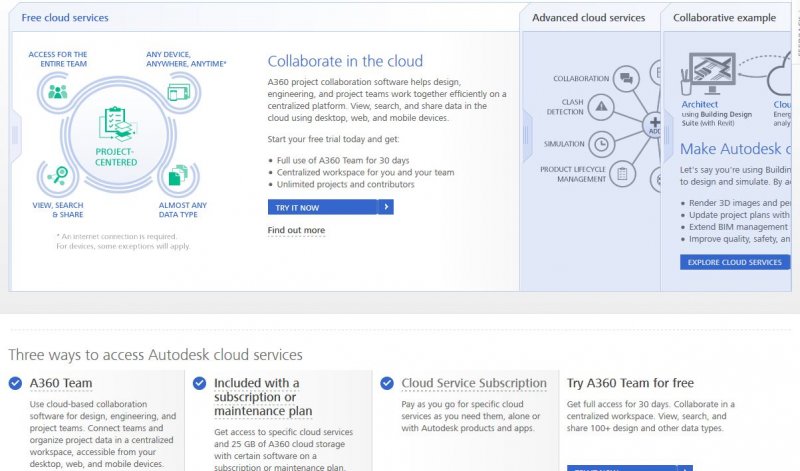Click the Any device anywhere anytime icon
Screen dimensions: 800x471
179,92
